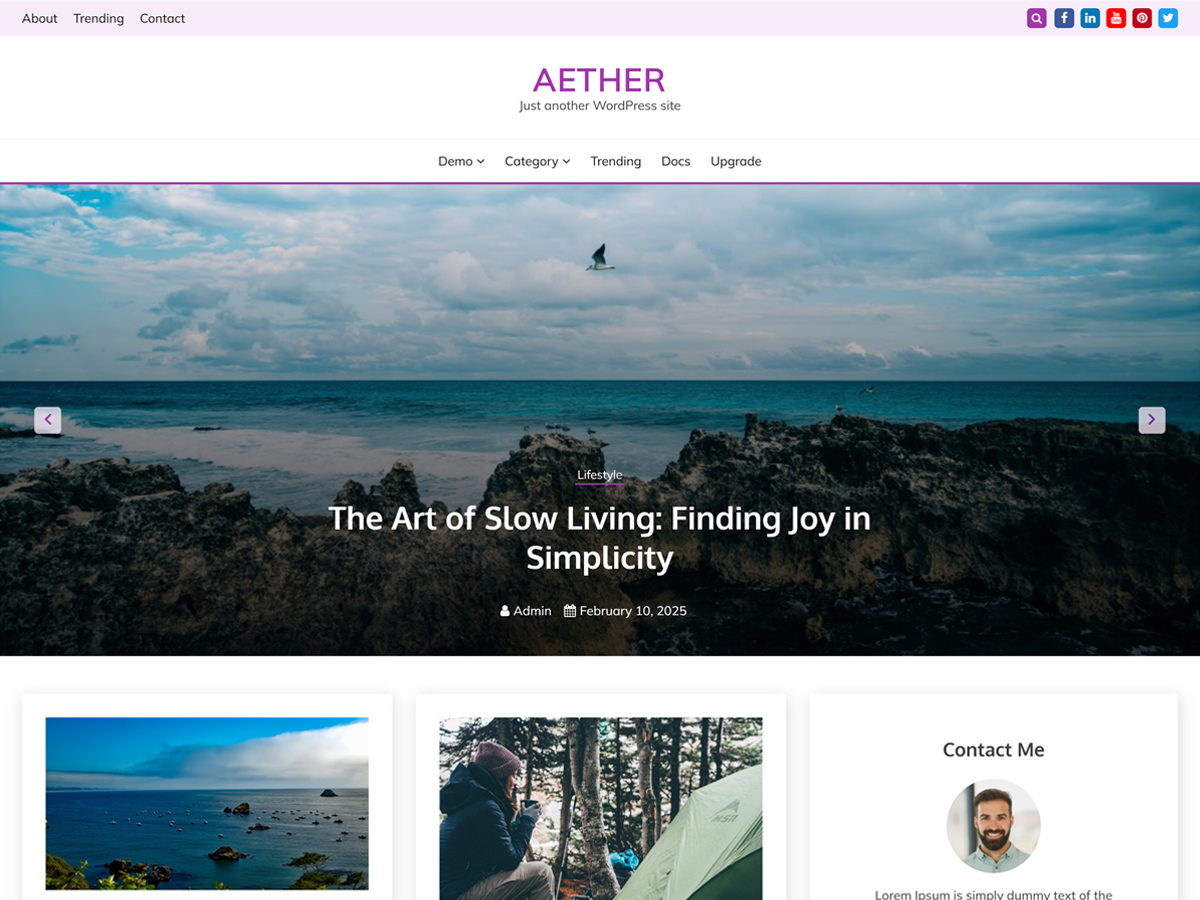Image resolution: width=1200 pixels, height=900 pixels.
Task: Open the Pinterest social icon
Action: 1142,18
